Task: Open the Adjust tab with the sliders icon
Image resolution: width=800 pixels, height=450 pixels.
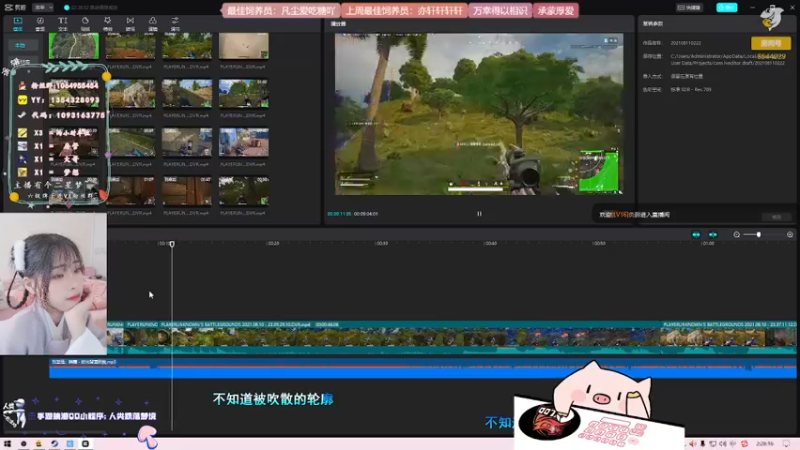Action: pos(175,23)
